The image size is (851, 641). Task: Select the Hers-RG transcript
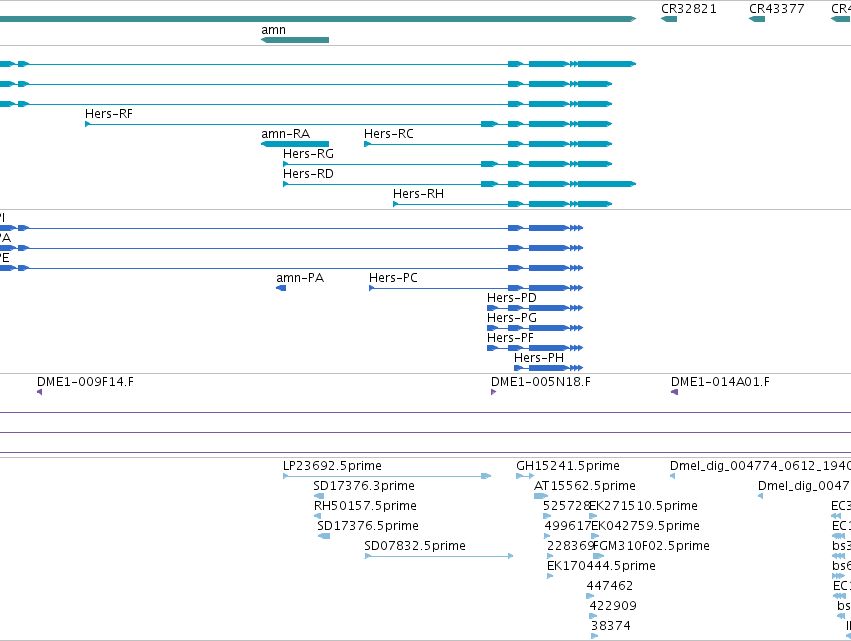click(x=447, y=164)
